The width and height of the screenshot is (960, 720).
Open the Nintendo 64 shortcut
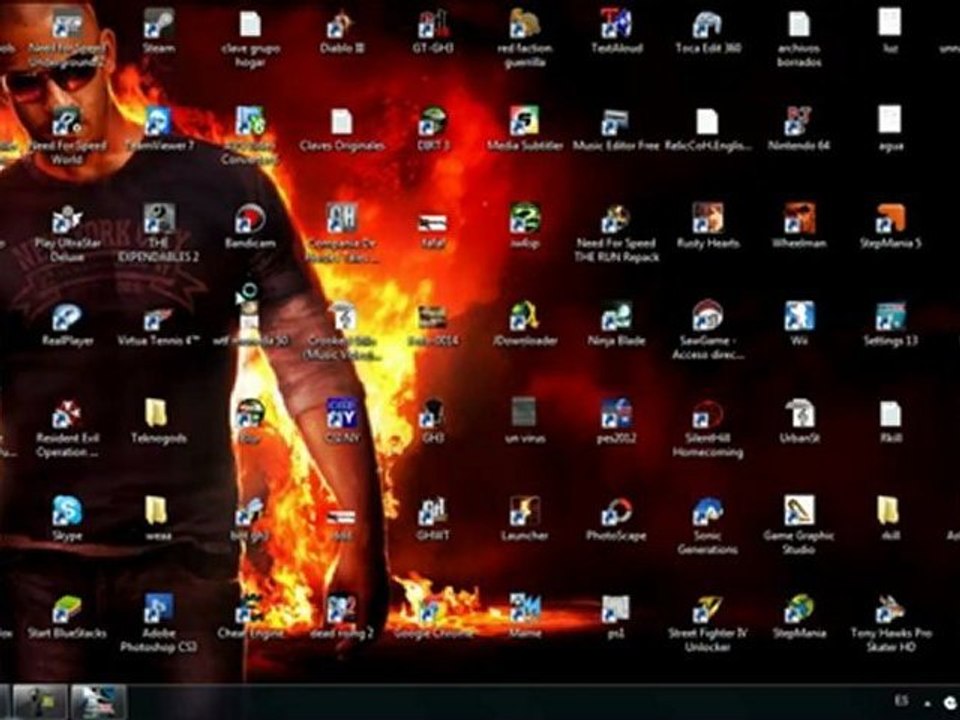798,129
